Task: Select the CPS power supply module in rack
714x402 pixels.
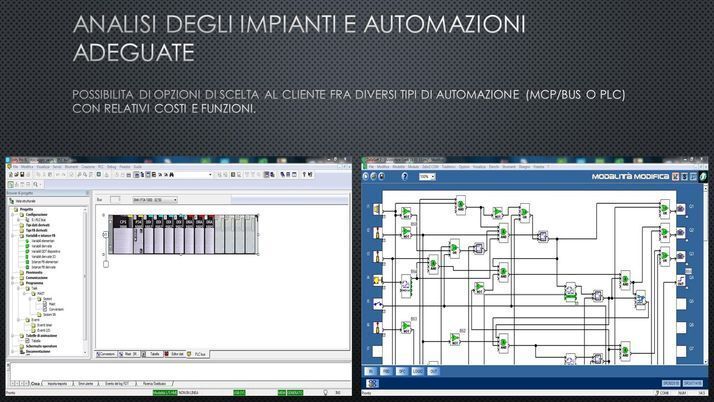Action: click(122, 234)
